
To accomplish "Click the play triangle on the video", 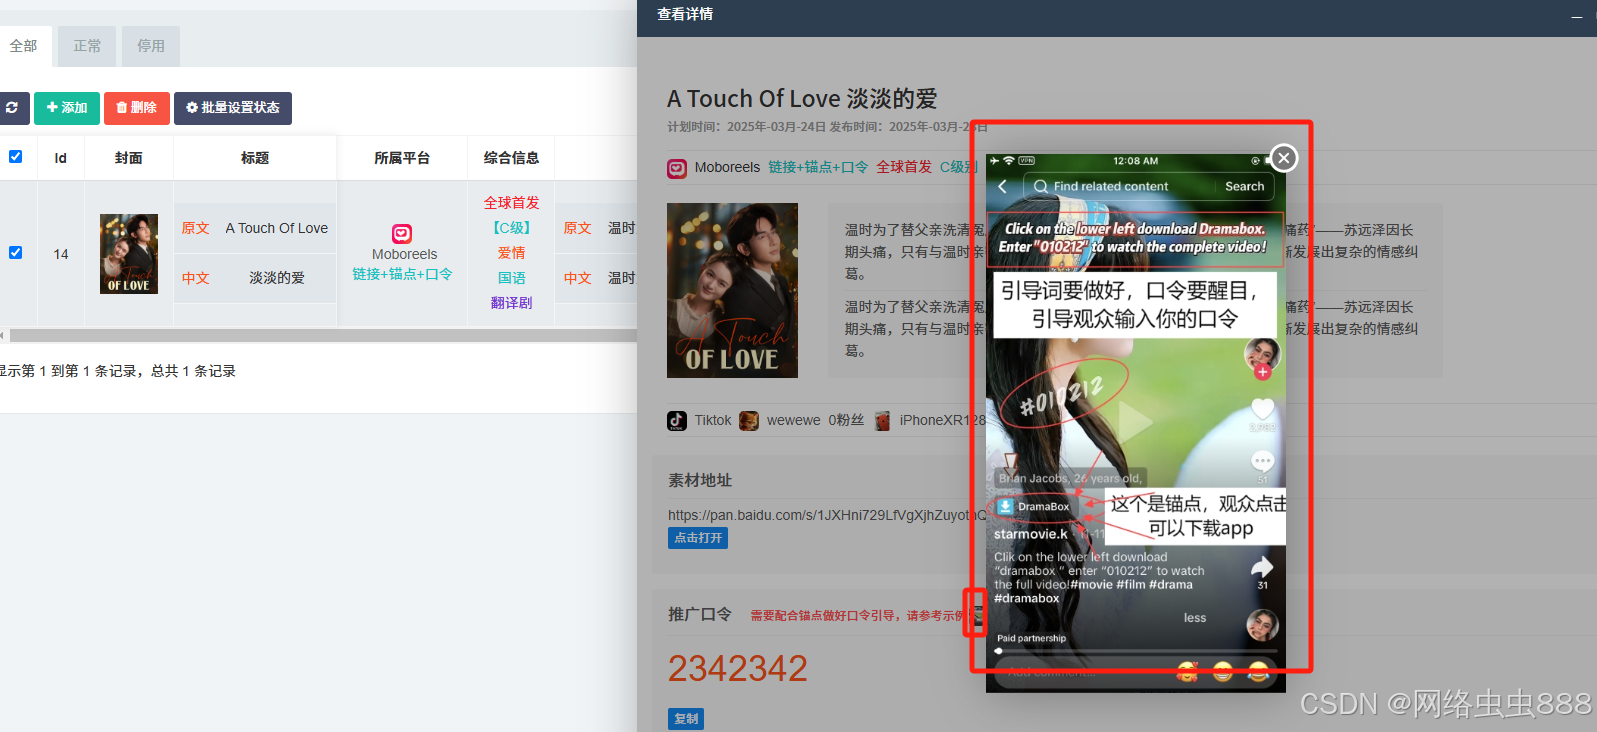I will (1135, 423).
